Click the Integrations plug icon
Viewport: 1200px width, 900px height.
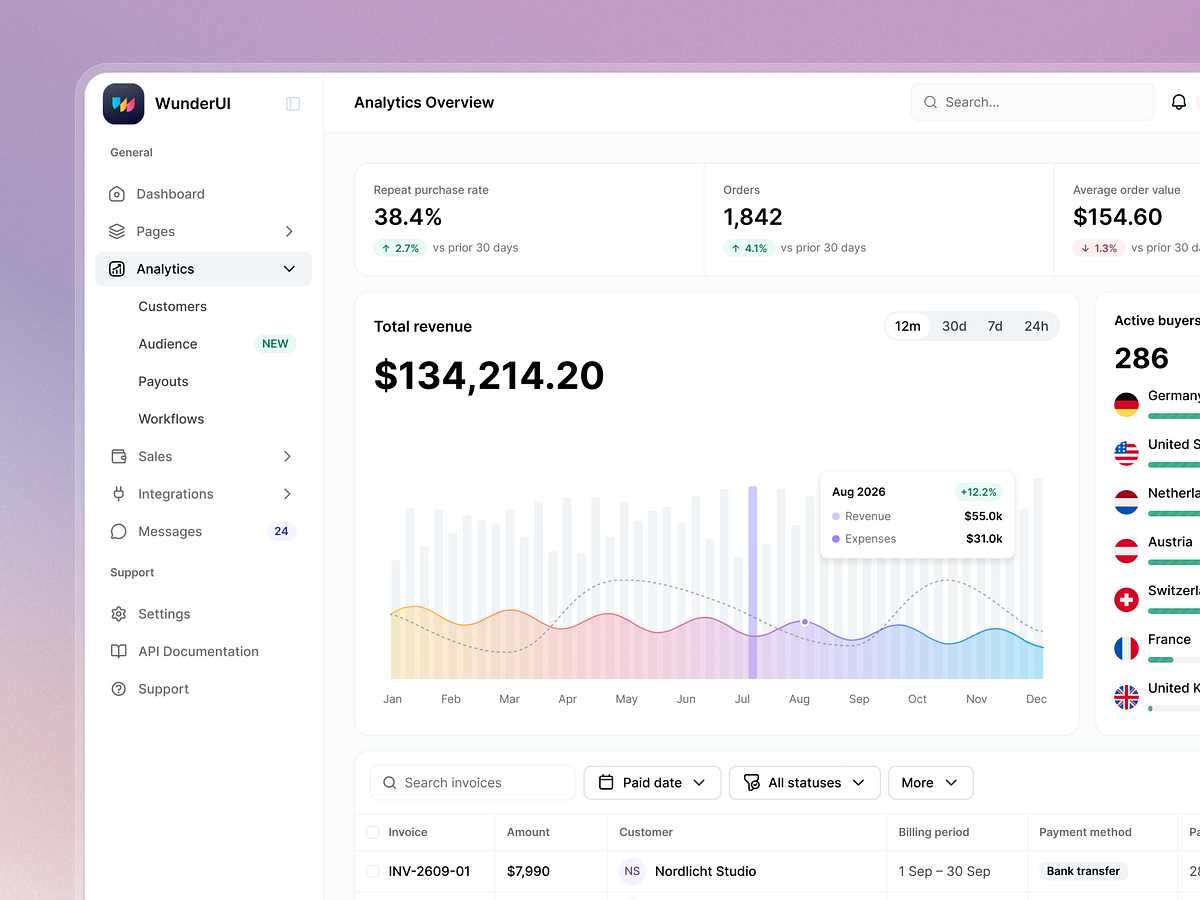(119, 494)
